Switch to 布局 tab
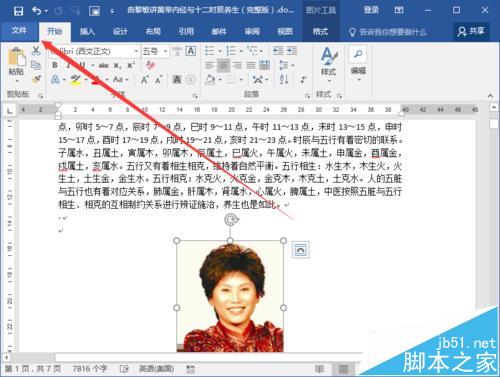 (153, 32)
